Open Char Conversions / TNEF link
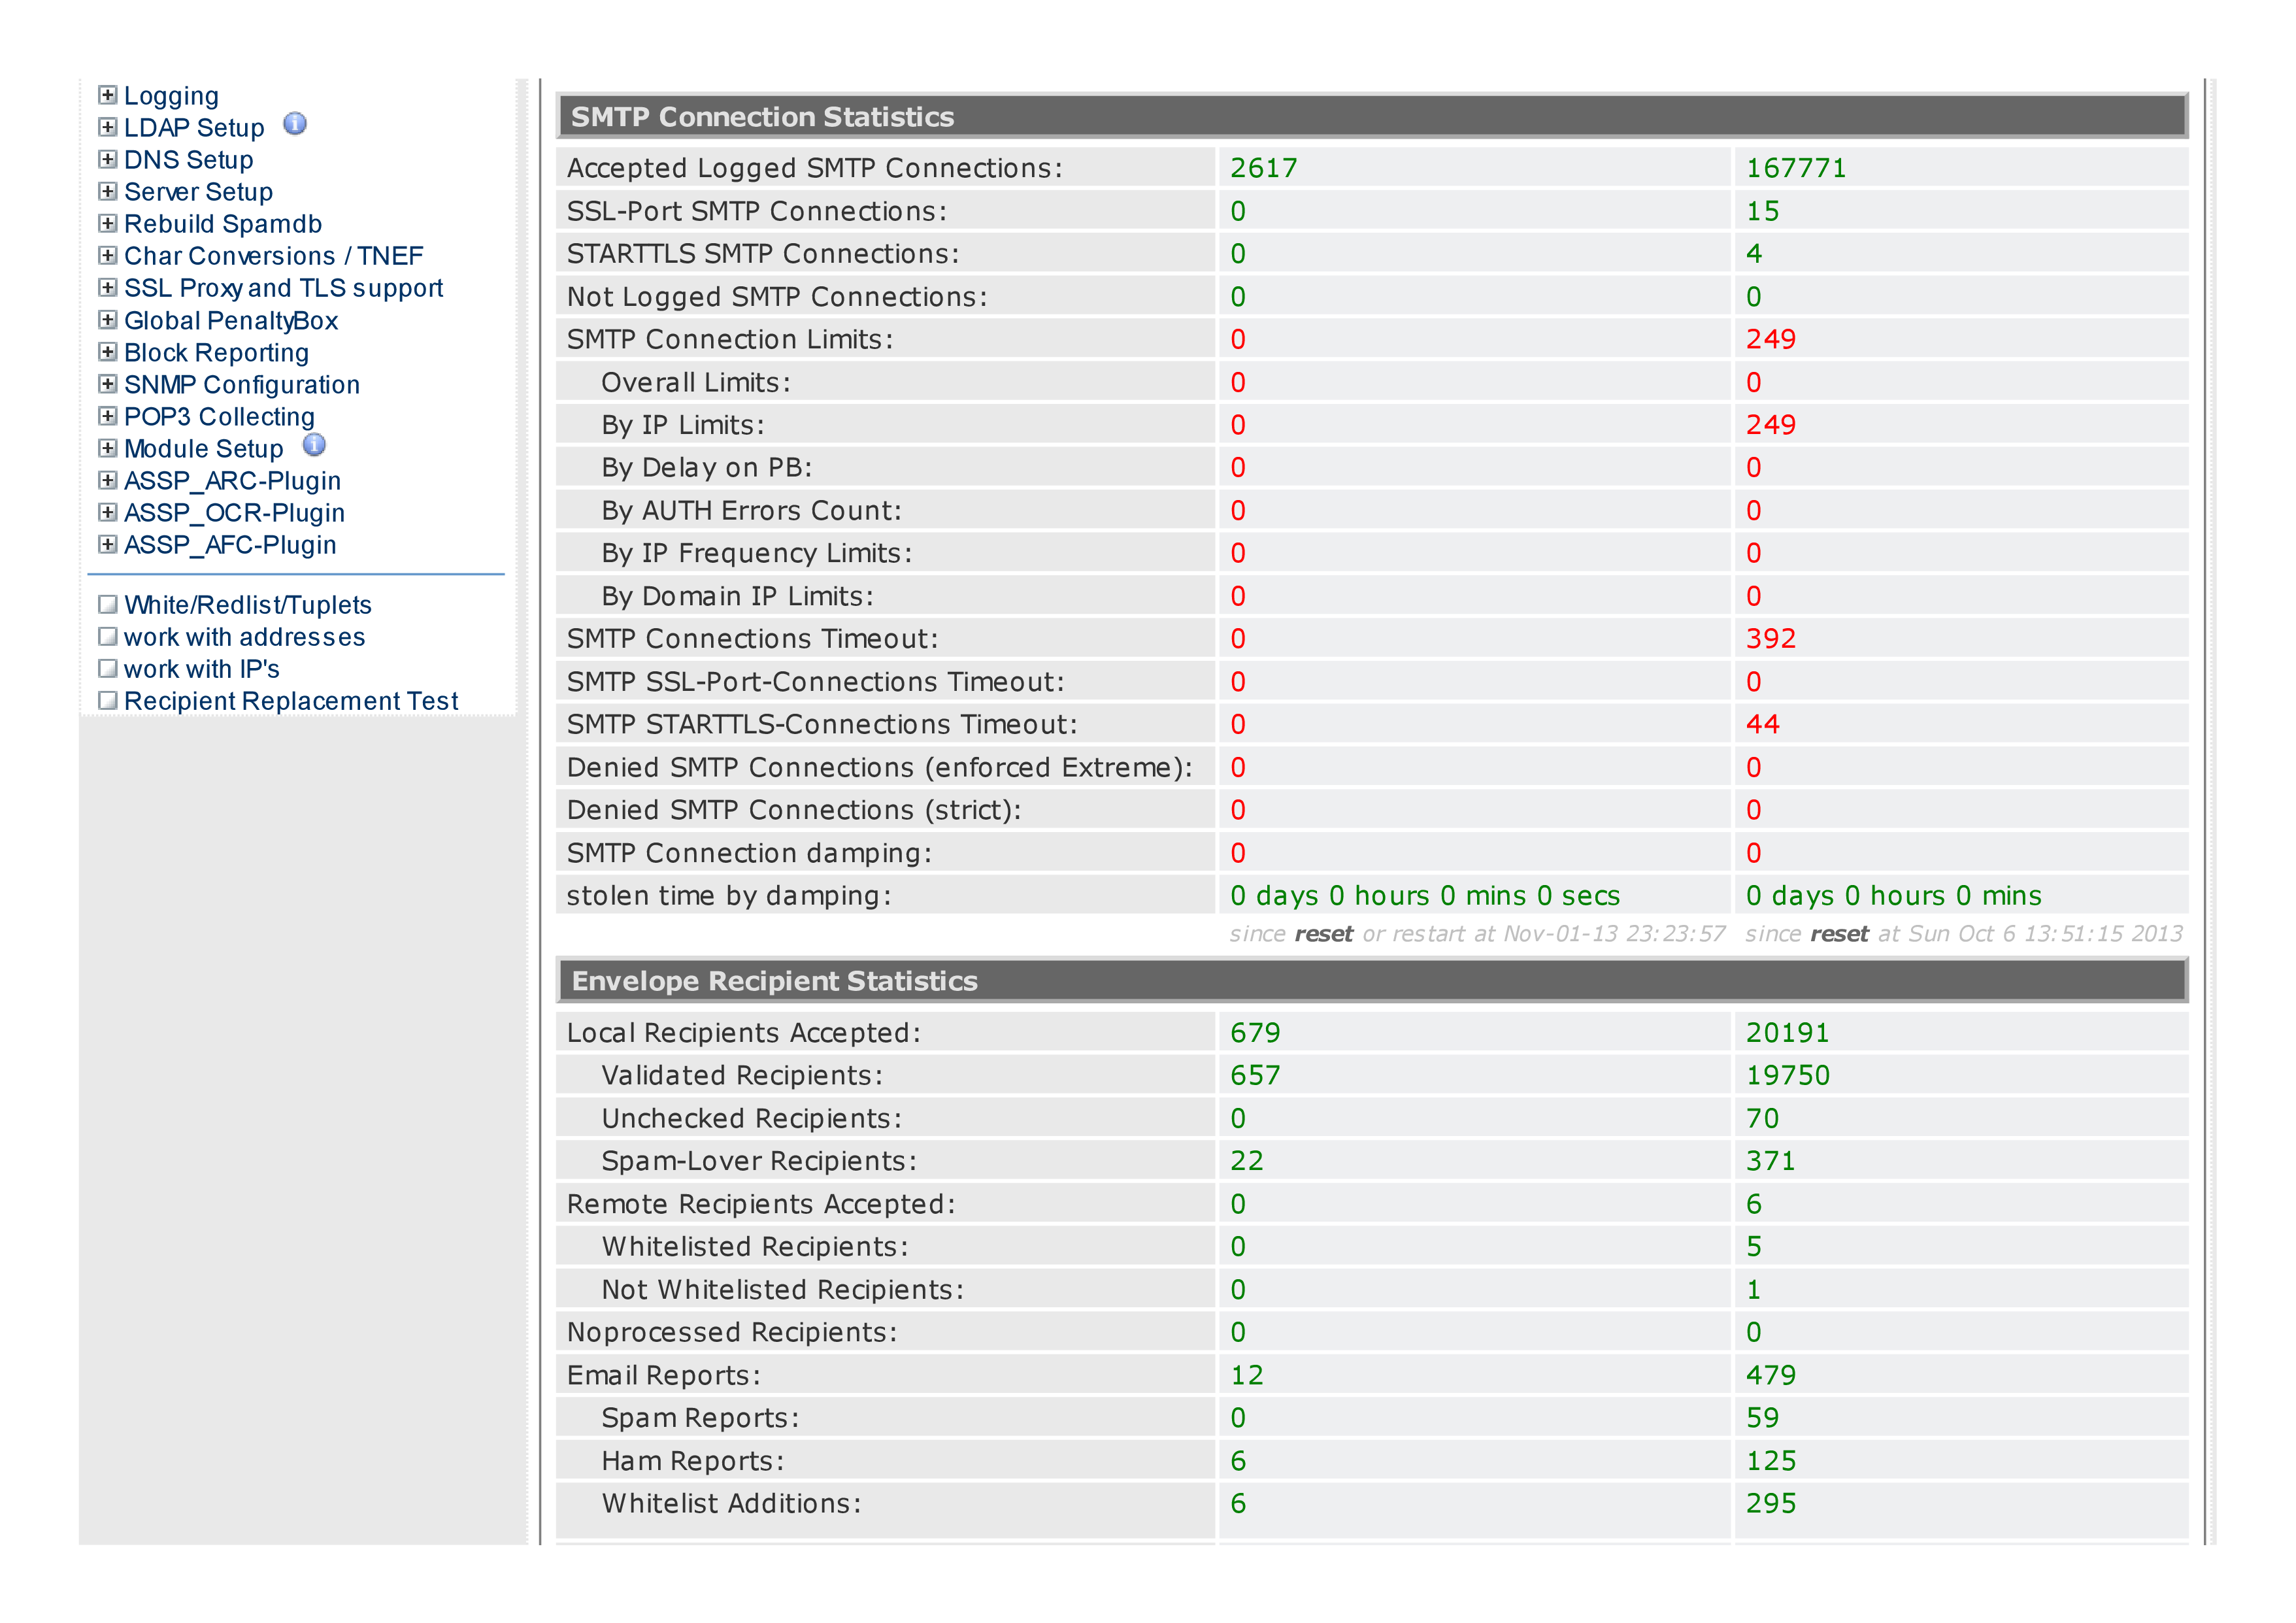Image resolution: width=2296 pixels, height=1623 pixels. [274, 256]
